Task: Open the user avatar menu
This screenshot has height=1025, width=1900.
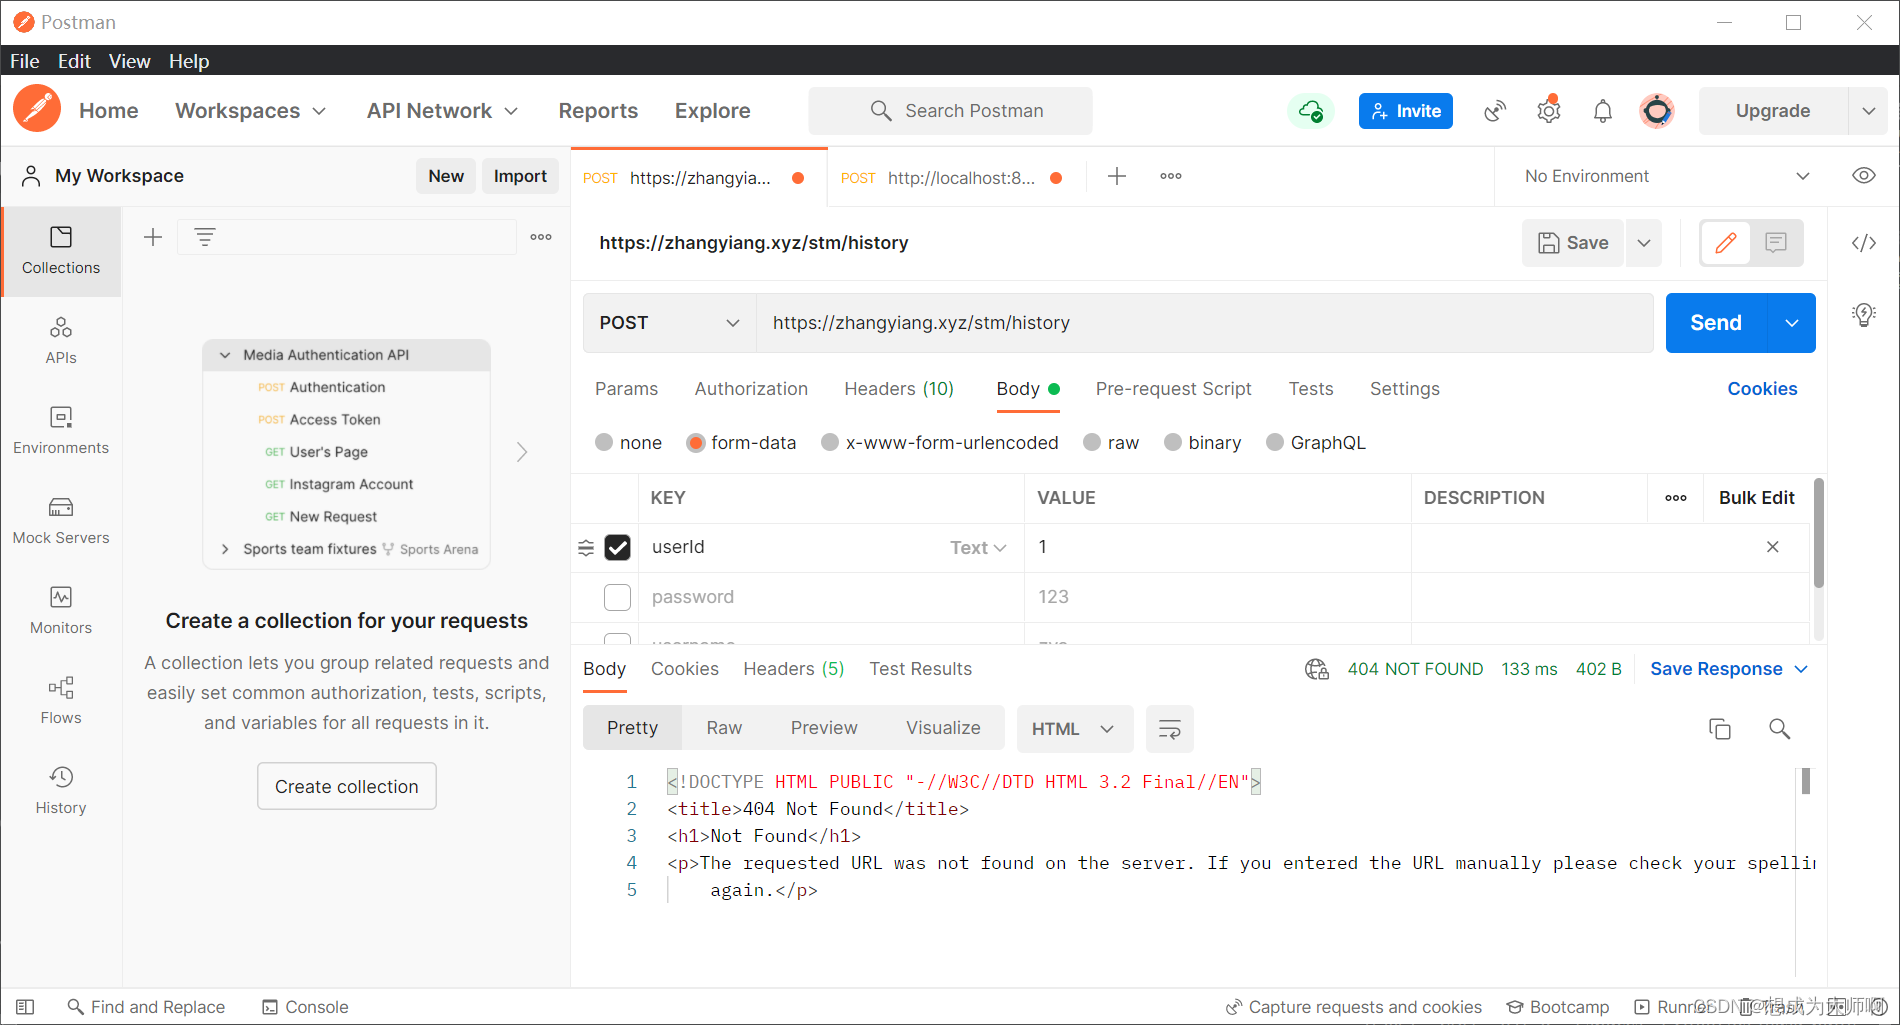Action: tap(1657, 111)
